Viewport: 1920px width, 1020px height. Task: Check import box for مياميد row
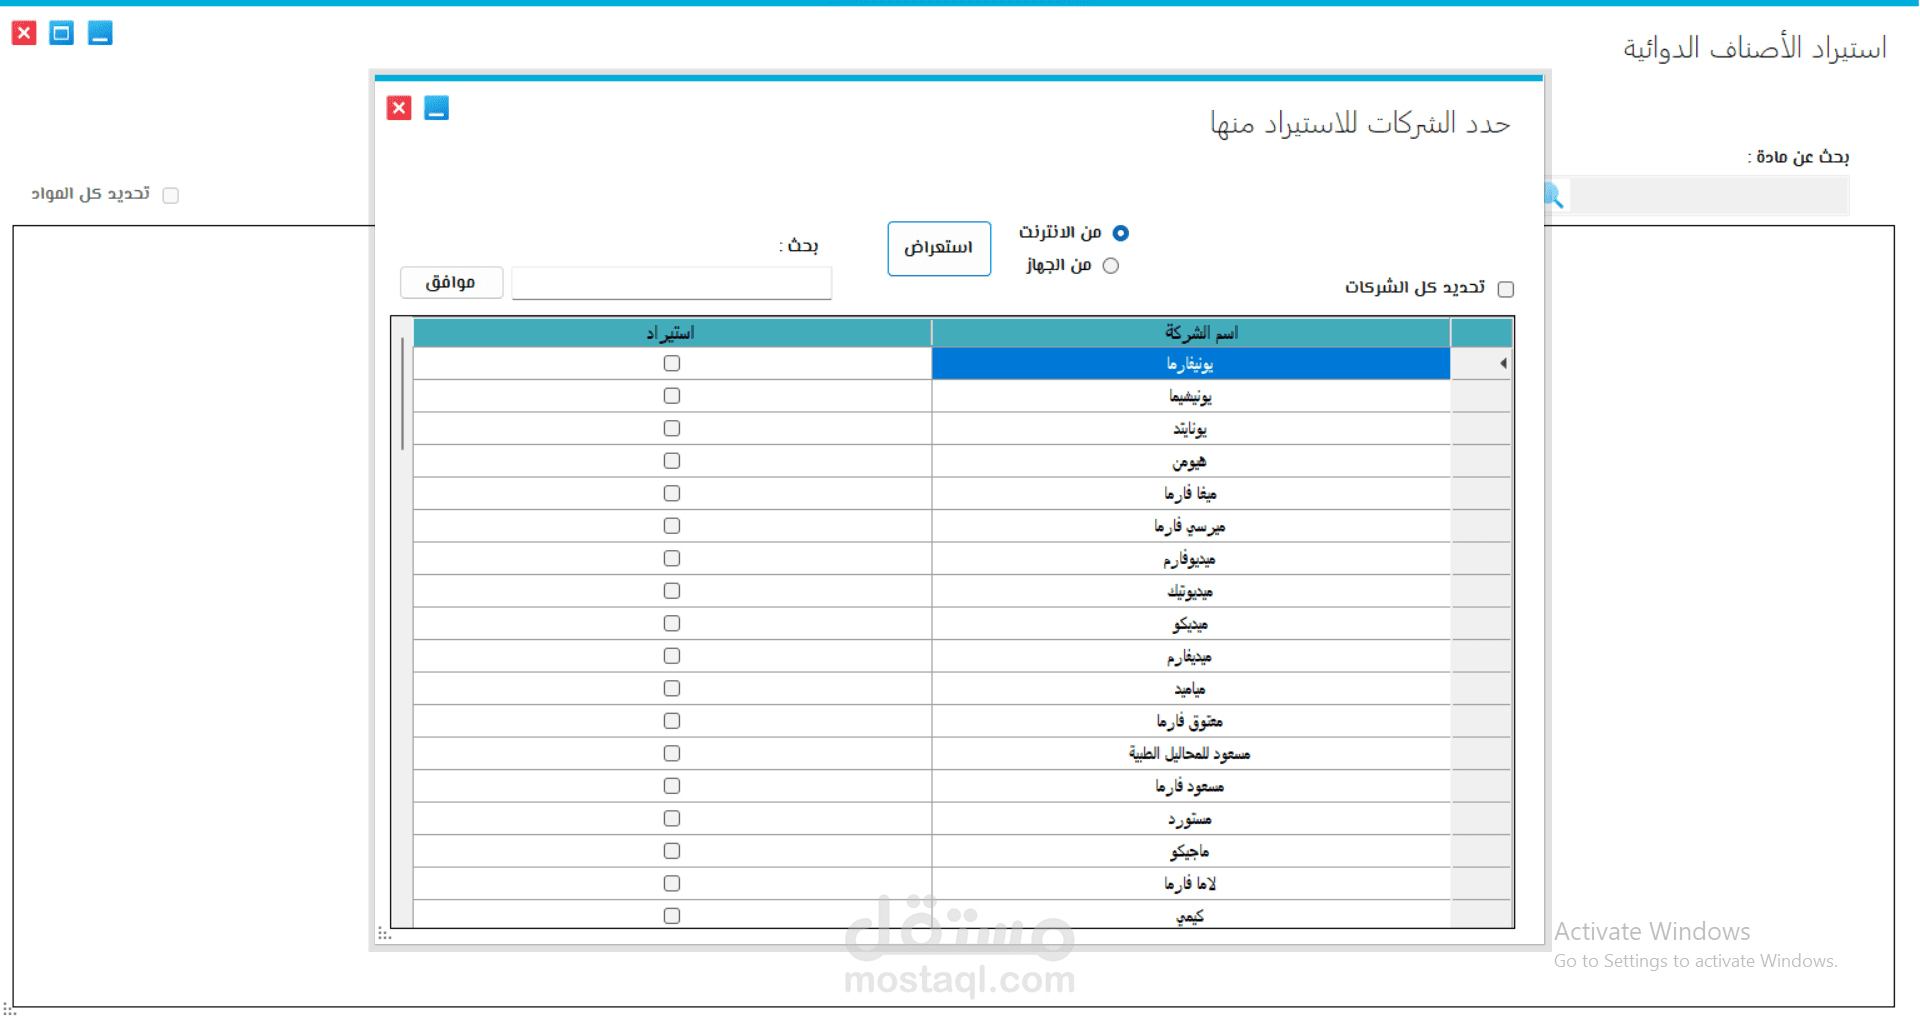pos(672,688)
